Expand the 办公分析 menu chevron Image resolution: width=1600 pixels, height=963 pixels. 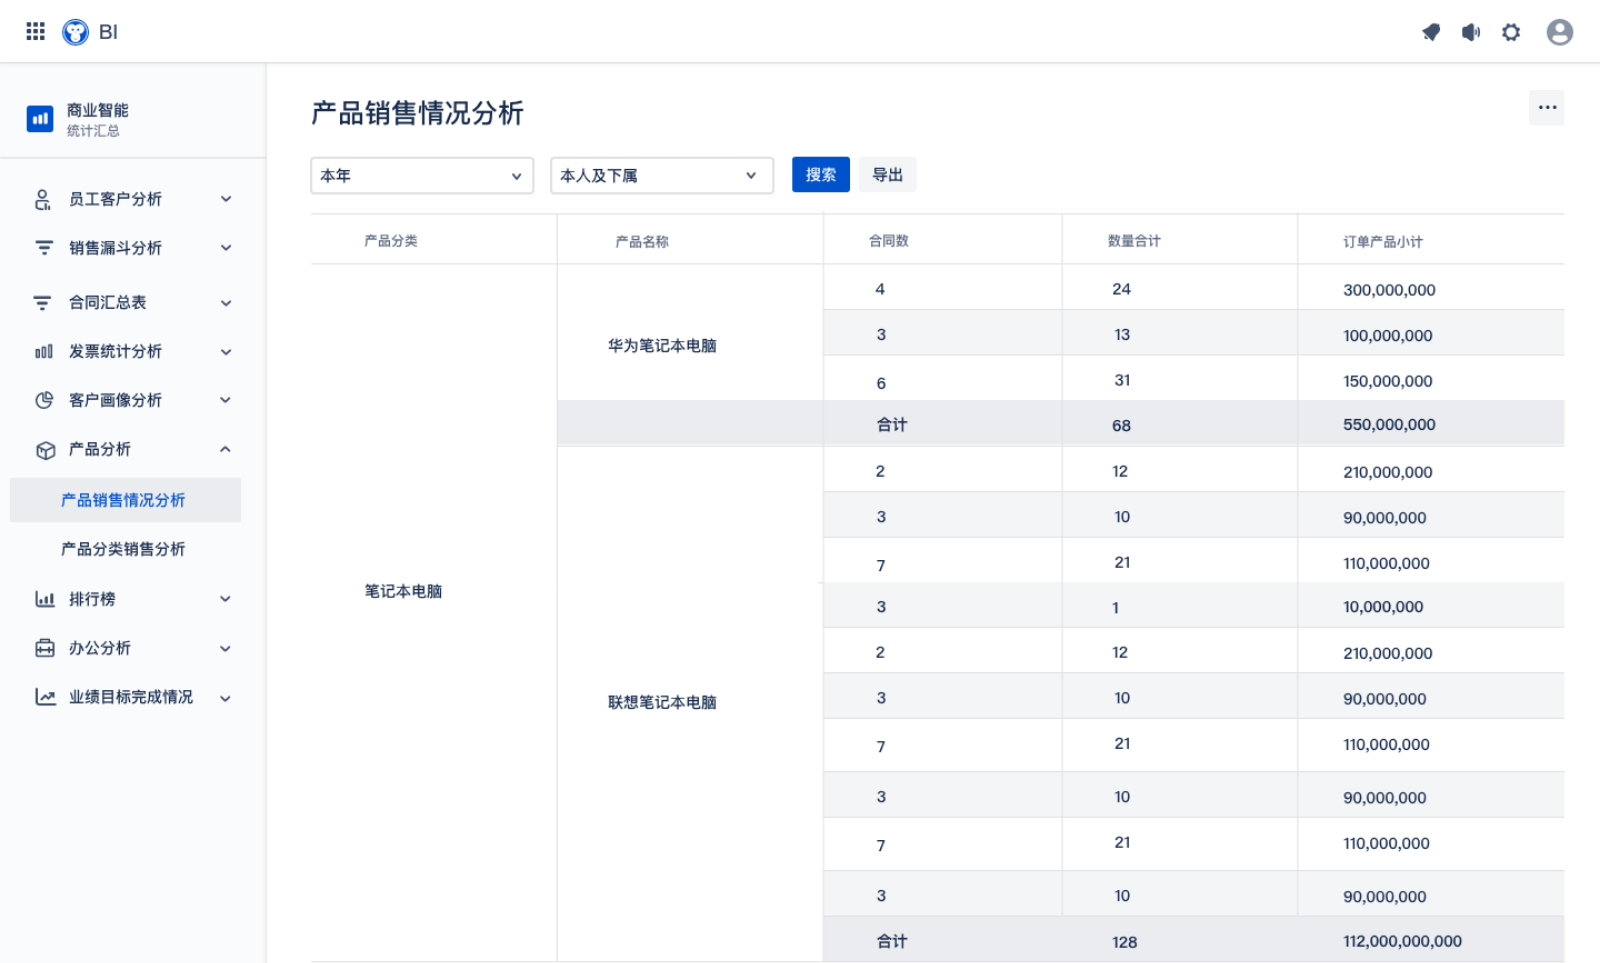pyautogui.click(x=226, y=649)
